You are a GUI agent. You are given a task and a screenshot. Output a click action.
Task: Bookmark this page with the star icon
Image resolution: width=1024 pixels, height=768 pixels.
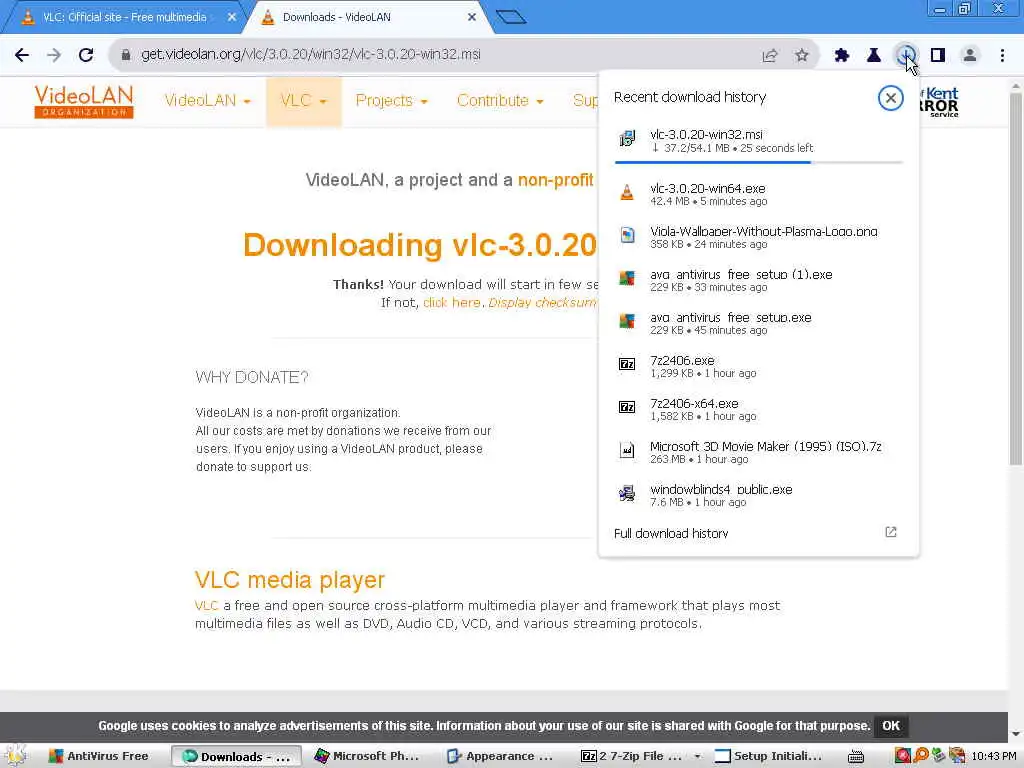tap(802, 56)
